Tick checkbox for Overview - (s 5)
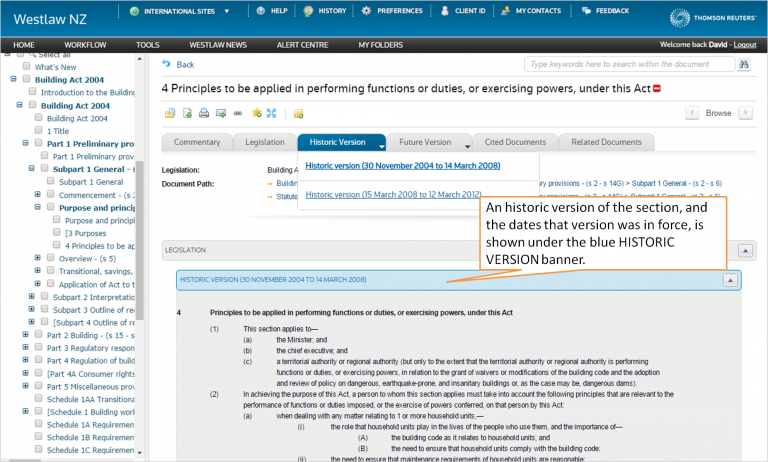Viewport: 768px width, 462px height. pos(51,258)
